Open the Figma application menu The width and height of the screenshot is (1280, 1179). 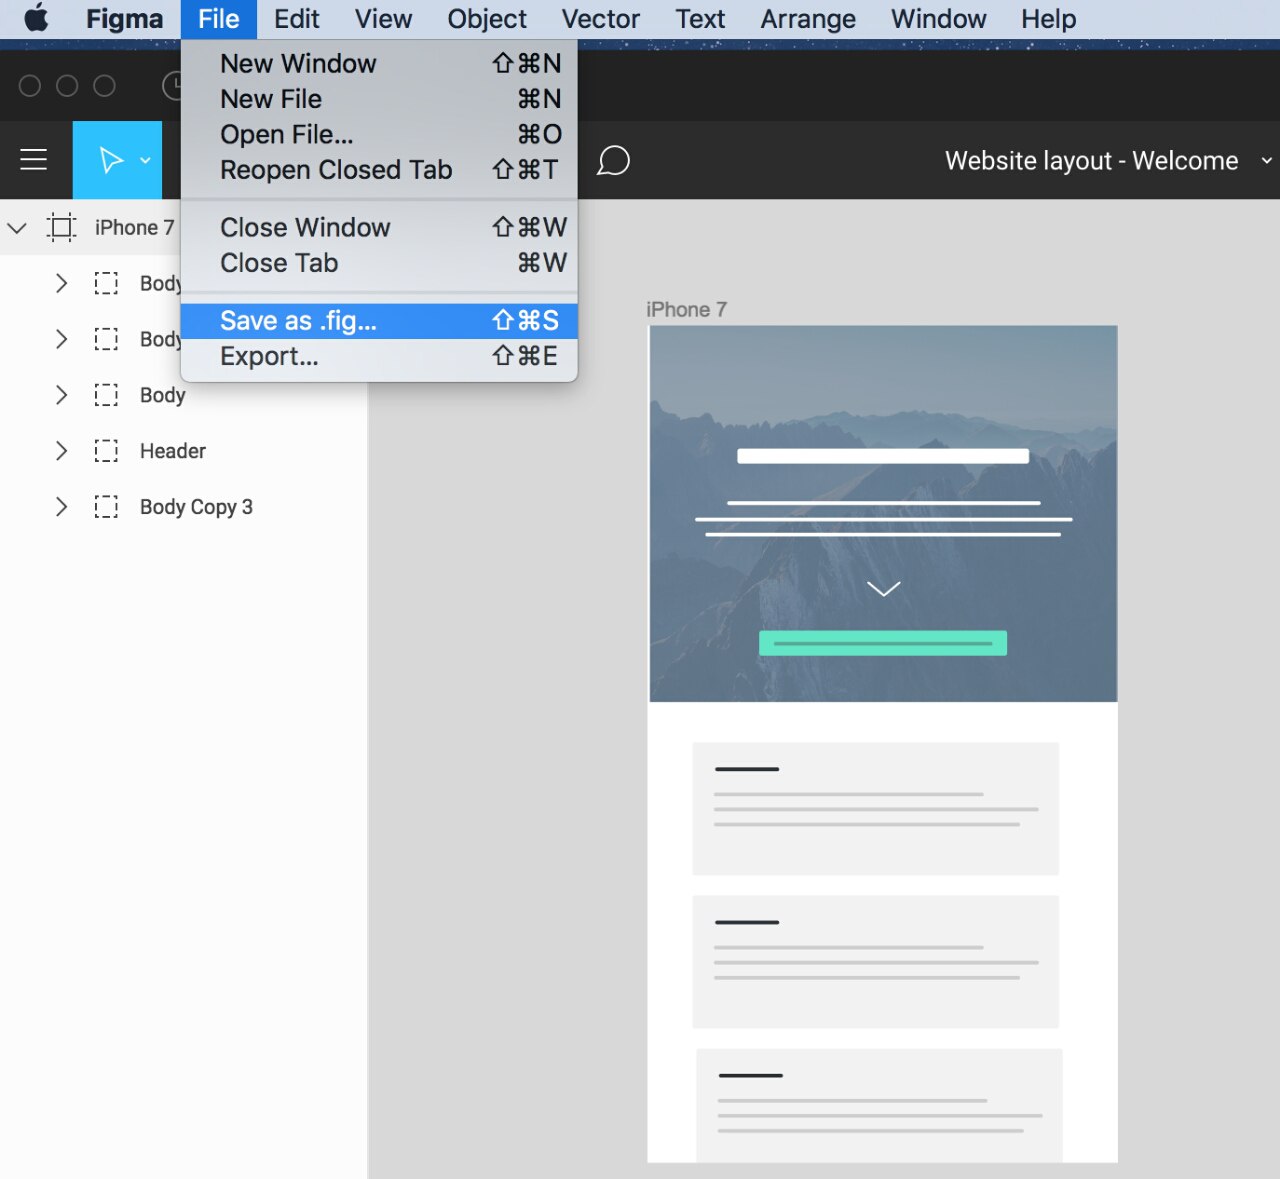click(x=124, y=19)
